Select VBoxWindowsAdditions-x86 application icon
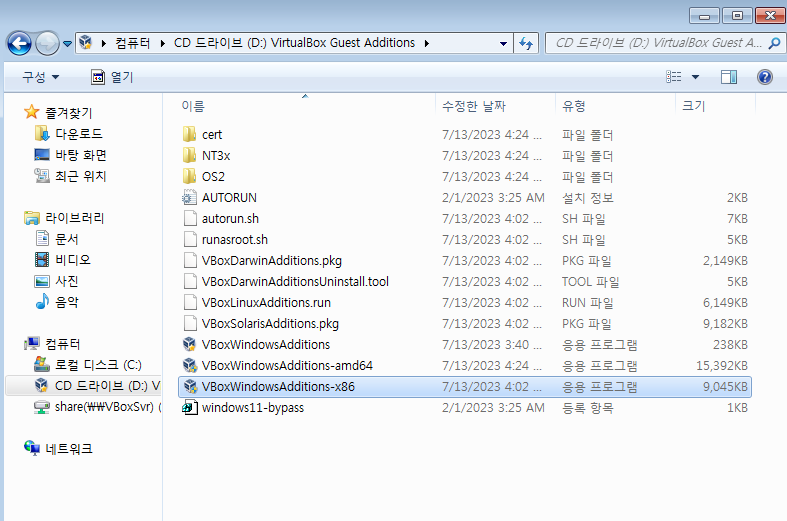 point(189,386)
